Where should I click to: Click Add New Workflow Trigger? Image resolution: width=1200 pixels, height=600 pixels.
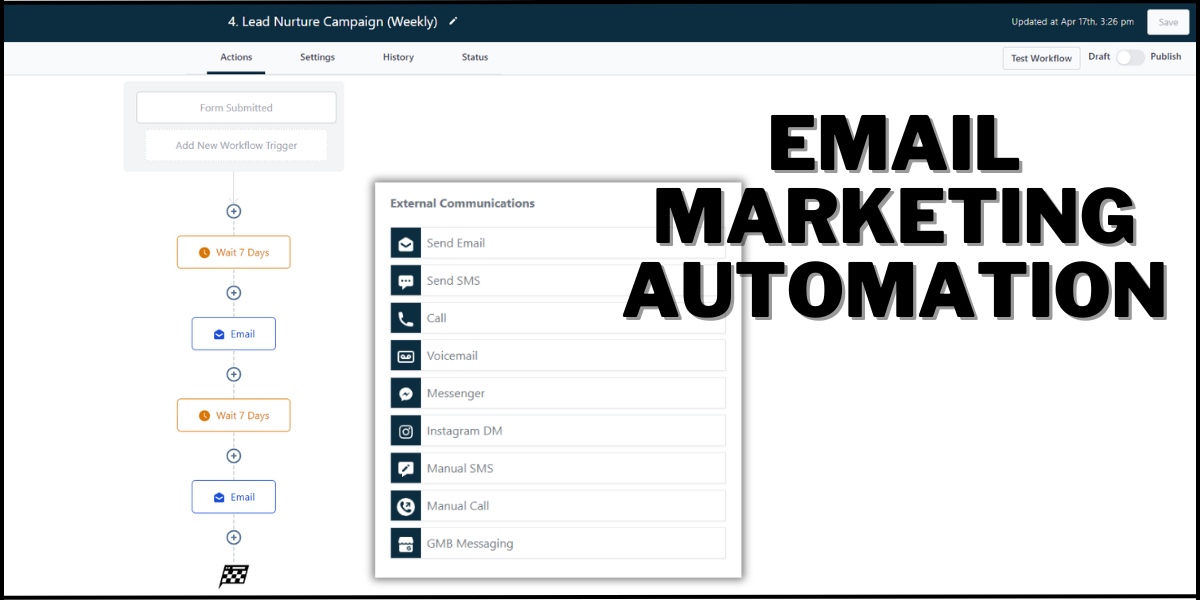[x=236, y=144]
